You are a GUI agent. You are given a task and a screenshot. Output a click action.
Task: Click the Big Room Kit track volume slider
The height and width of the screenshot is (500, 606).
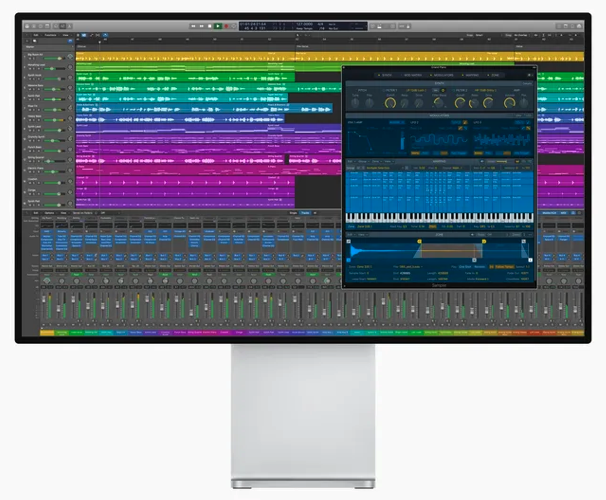[x=54, y=58]
